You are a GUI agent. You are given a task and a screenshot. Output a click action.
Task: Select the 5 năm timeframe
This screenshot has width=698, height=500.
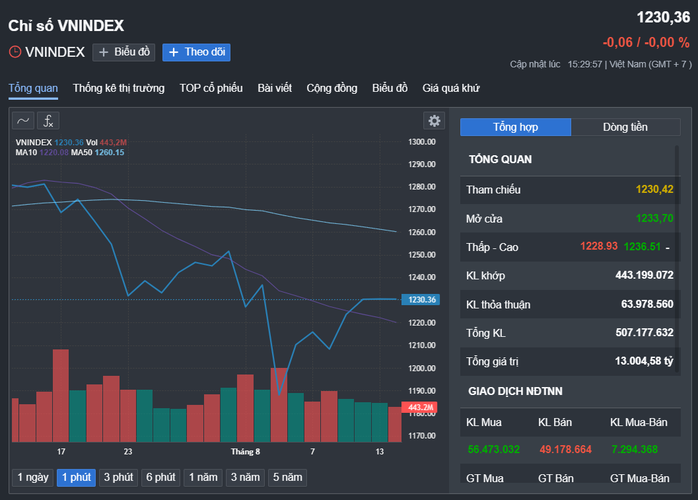click(x=288, y=477)
